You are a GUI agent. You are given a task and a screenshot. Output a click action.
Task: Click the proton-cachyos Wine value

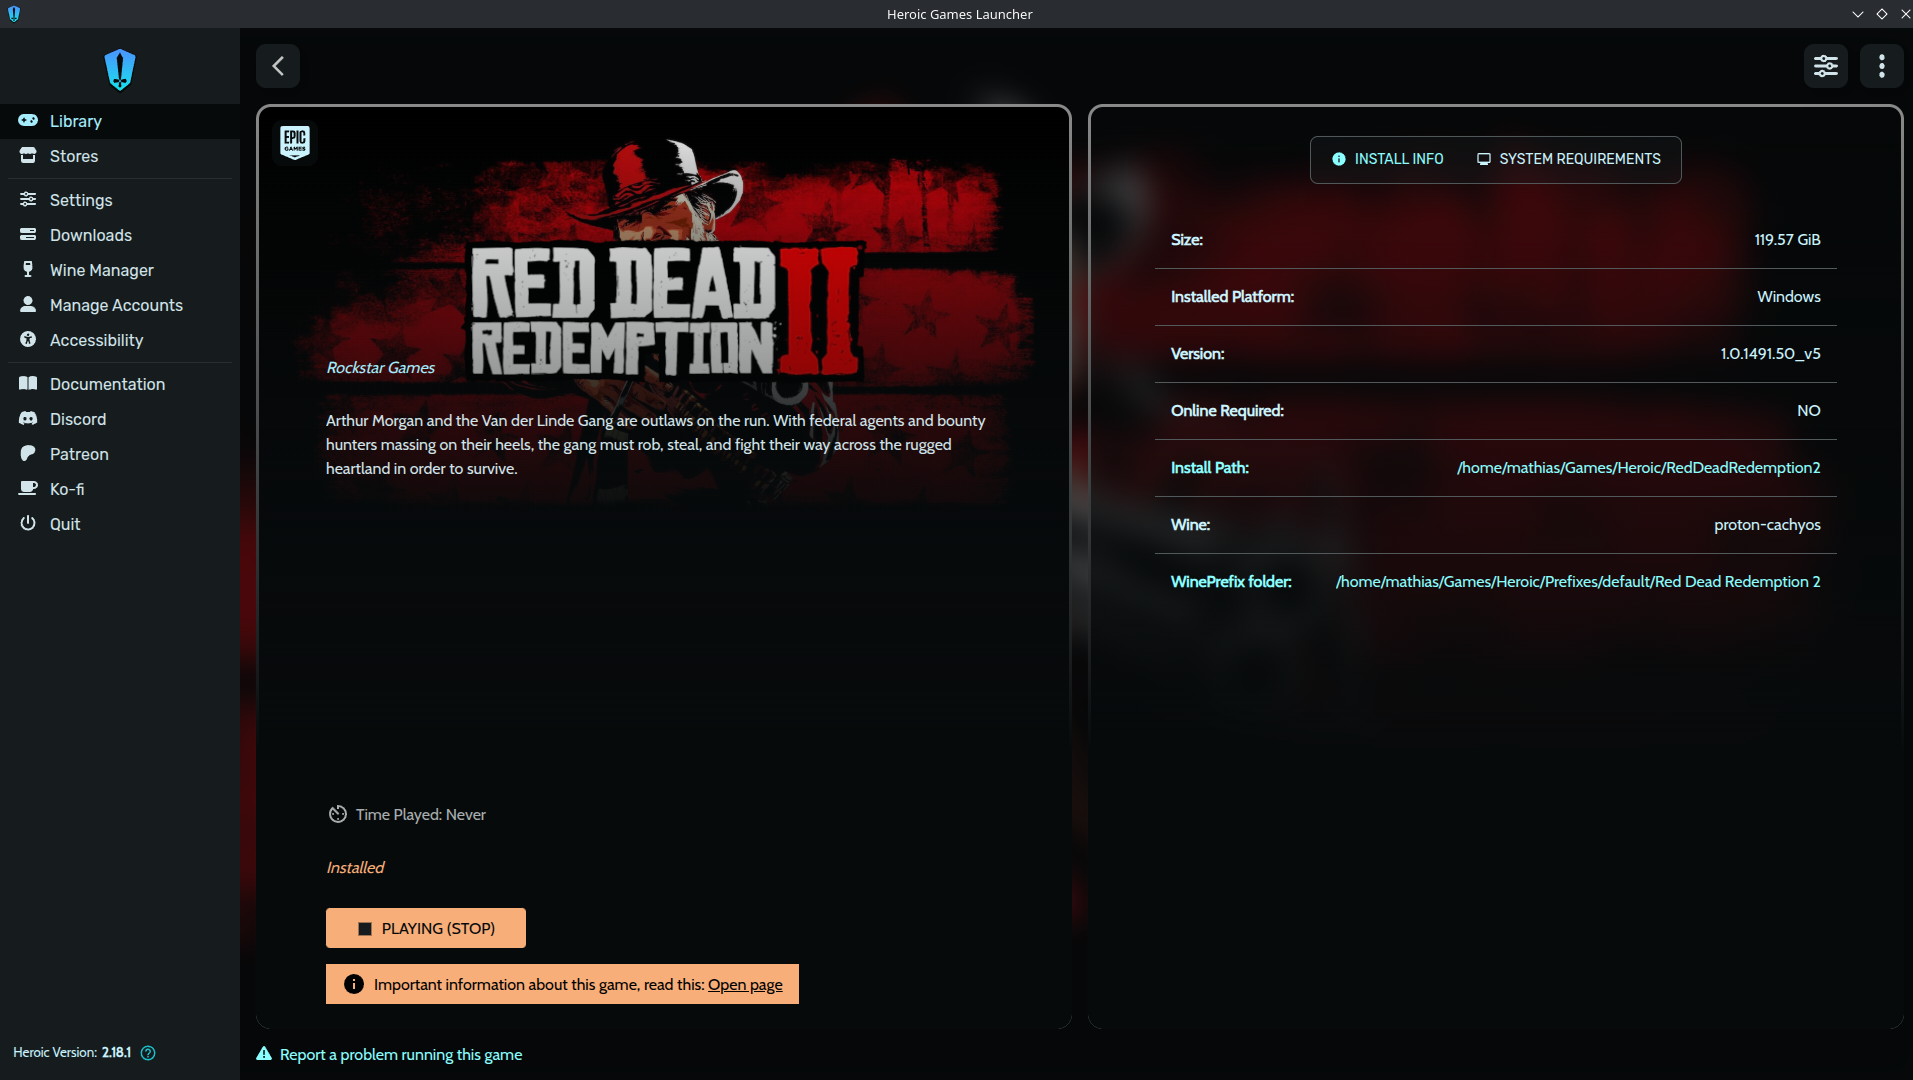[1767, 525]
